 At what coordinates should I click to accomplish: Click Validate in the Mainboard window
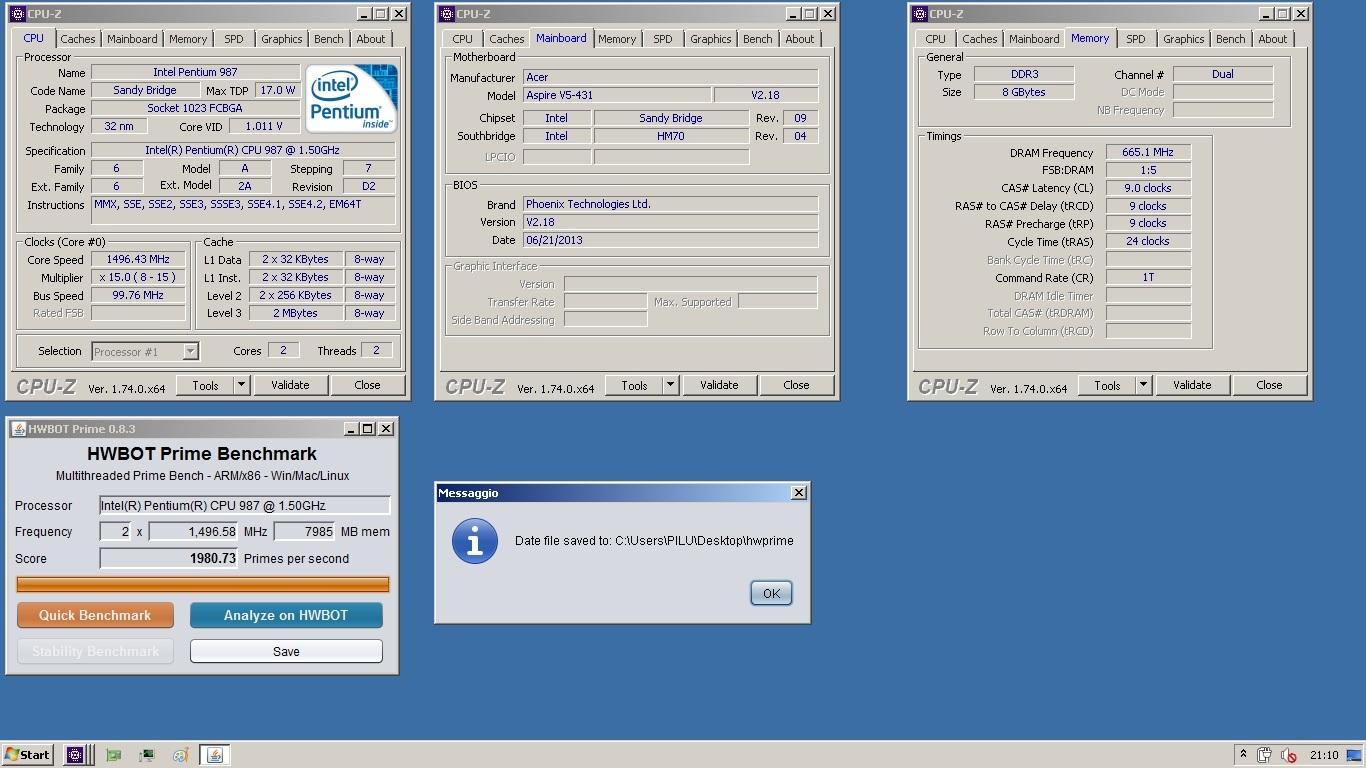719,385
